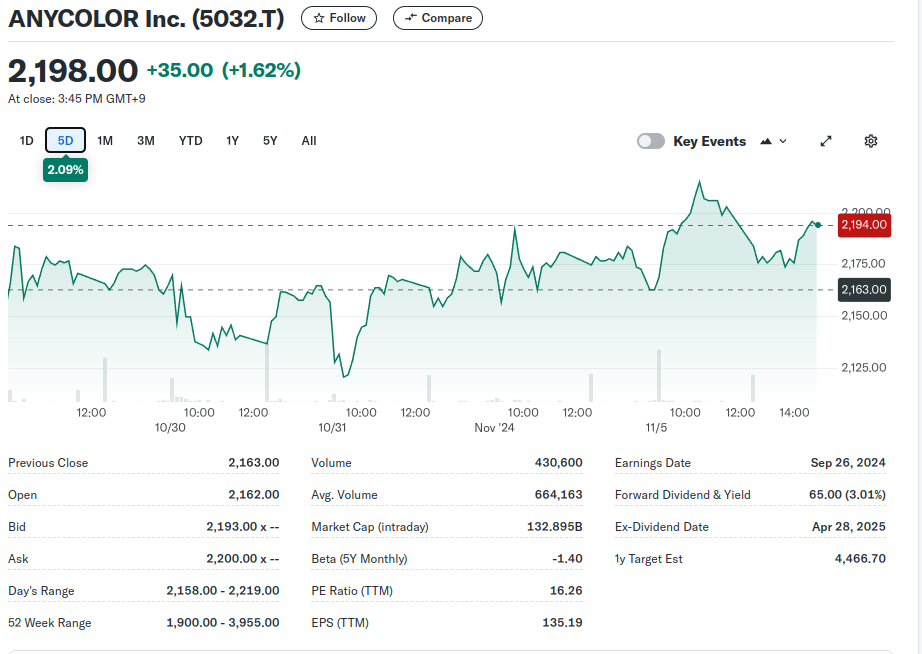Click the +35.00 (+1.62%) change text
Image resolution: width=922 pixels, height=654 pixels.
click(x=223, y=71)
